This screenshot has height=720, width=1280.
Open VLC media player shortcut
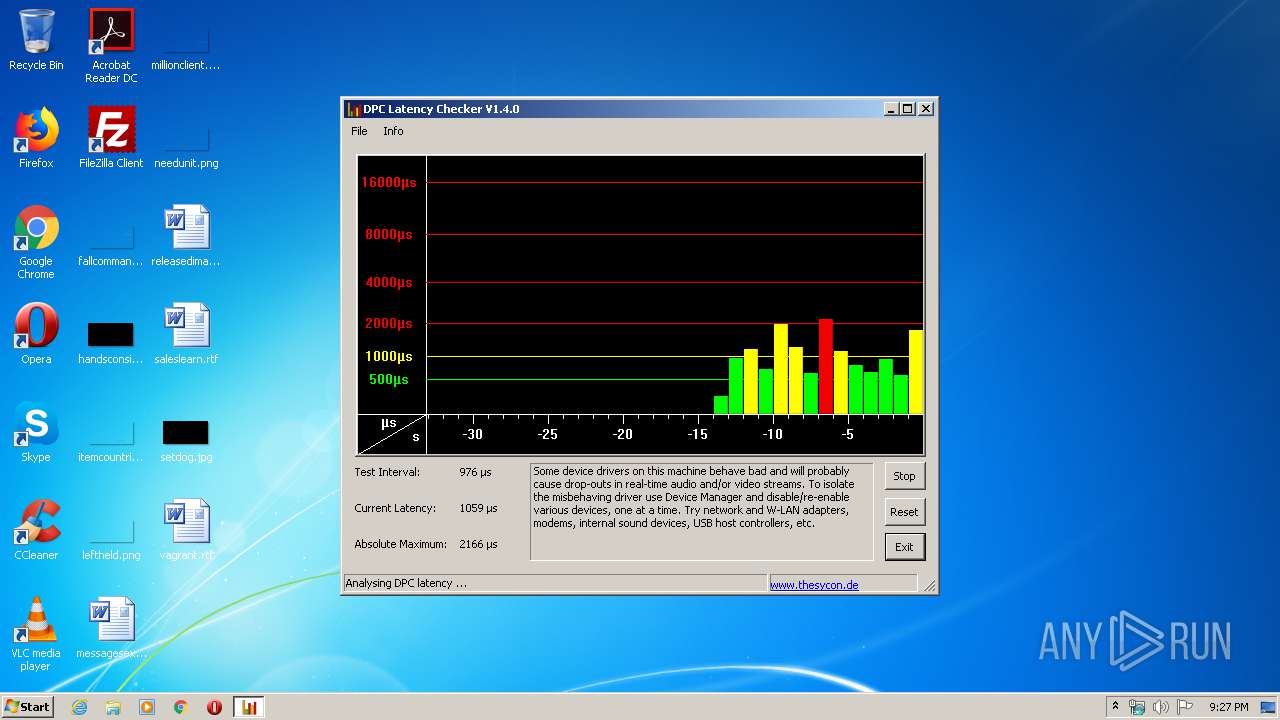coord(36,632)
